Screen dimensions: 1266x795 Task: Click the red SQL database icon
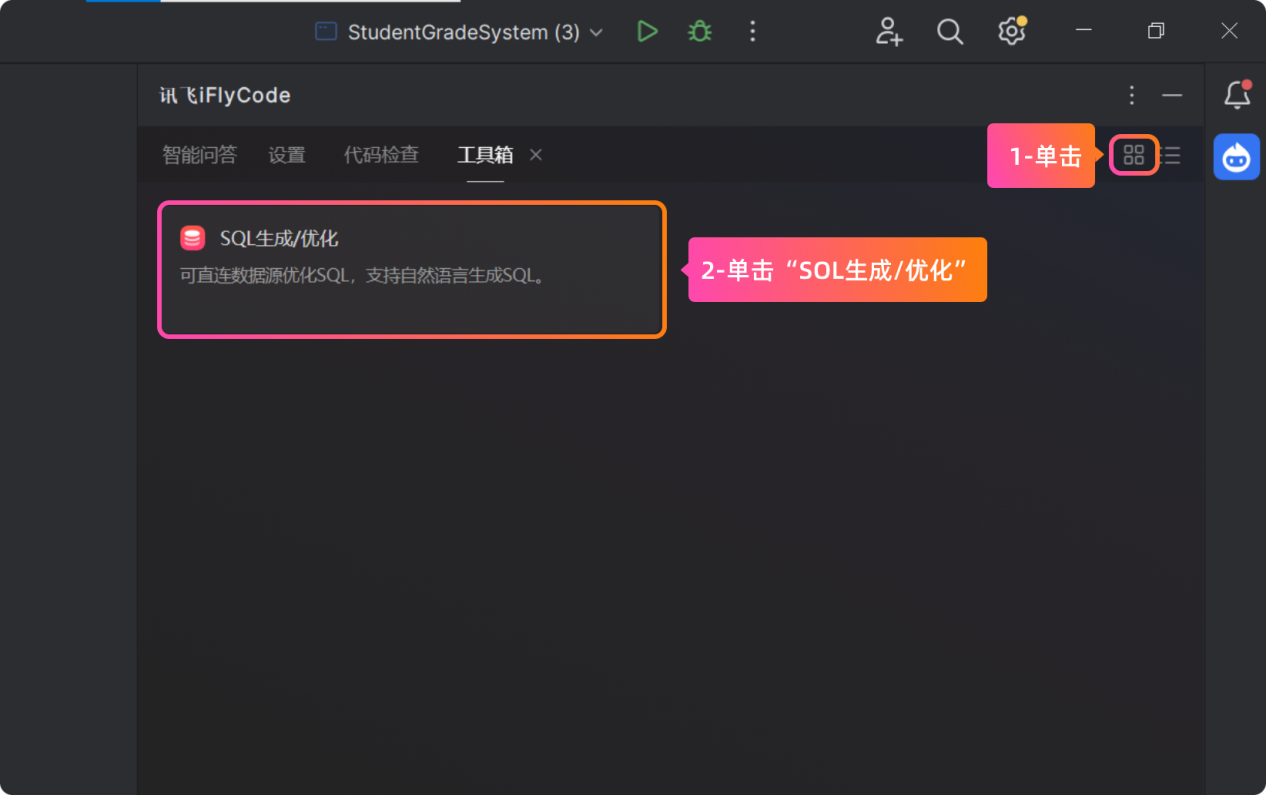[193, 238]
